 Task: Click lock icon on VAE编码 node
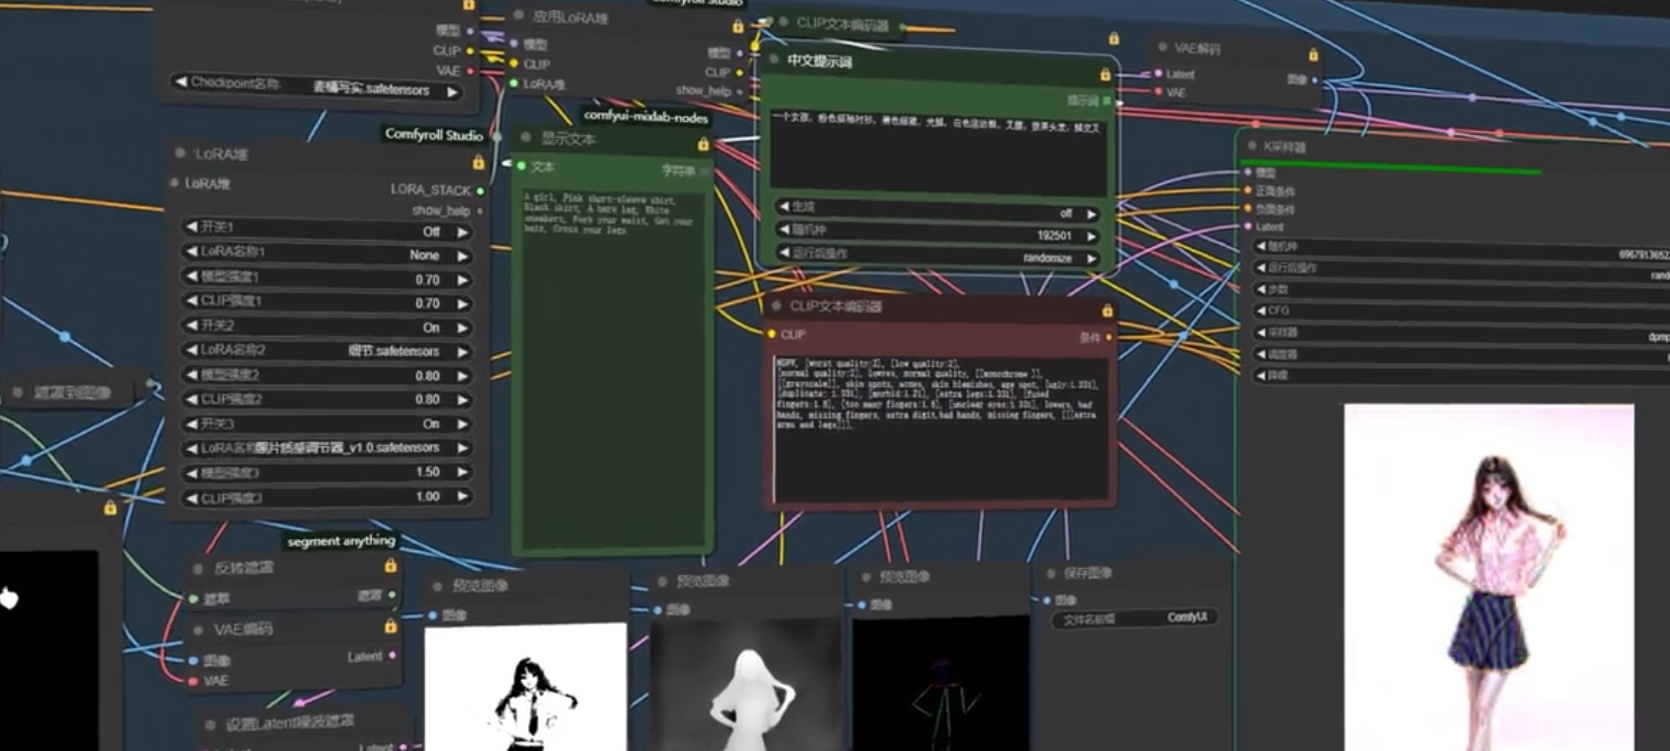coord(391,626)
